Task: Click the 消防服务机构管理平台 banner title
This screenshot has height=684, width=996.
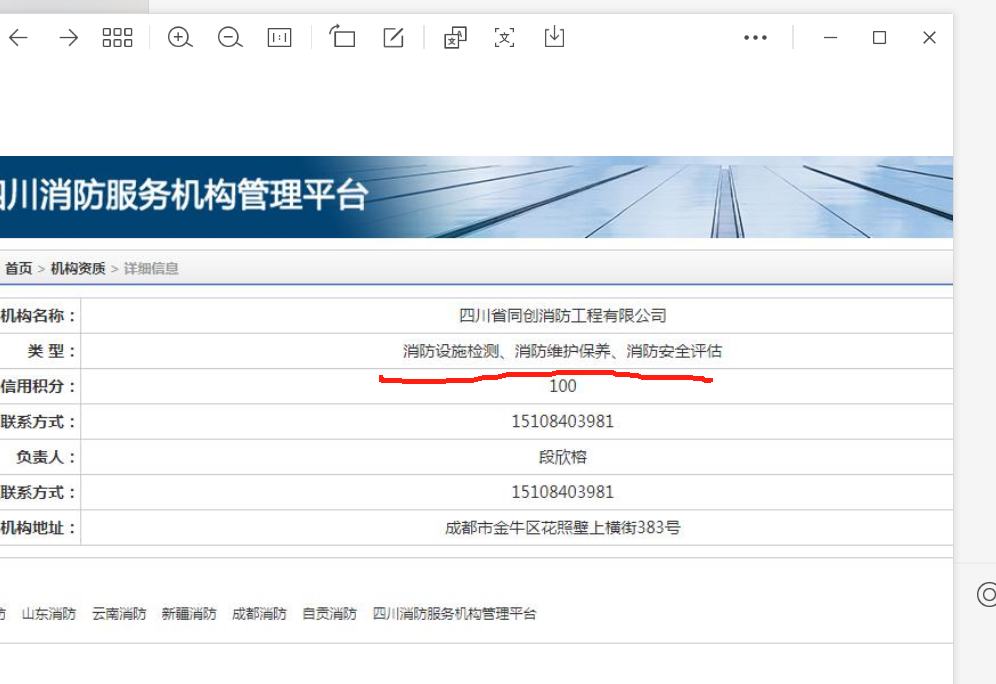Action: (x=184, y=194)
